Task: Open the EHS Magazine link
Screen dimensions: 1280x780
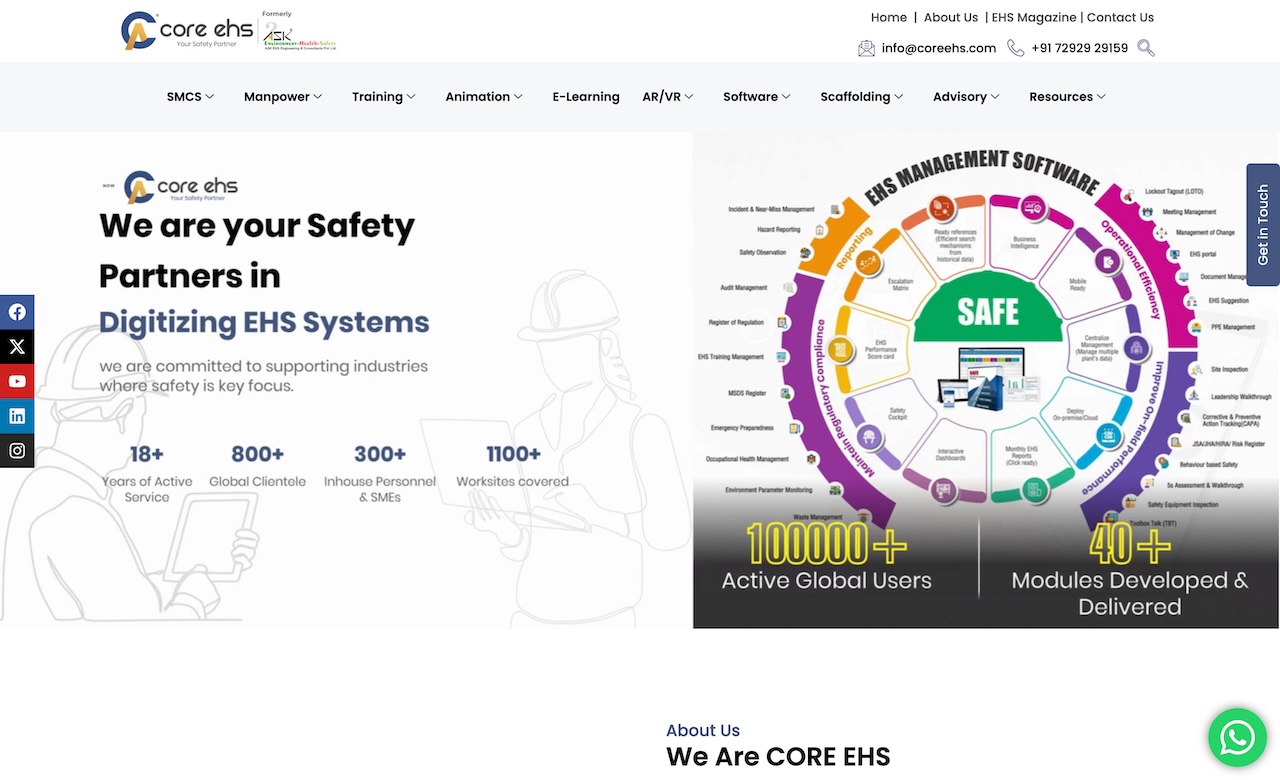Action: click(1034, 17)
